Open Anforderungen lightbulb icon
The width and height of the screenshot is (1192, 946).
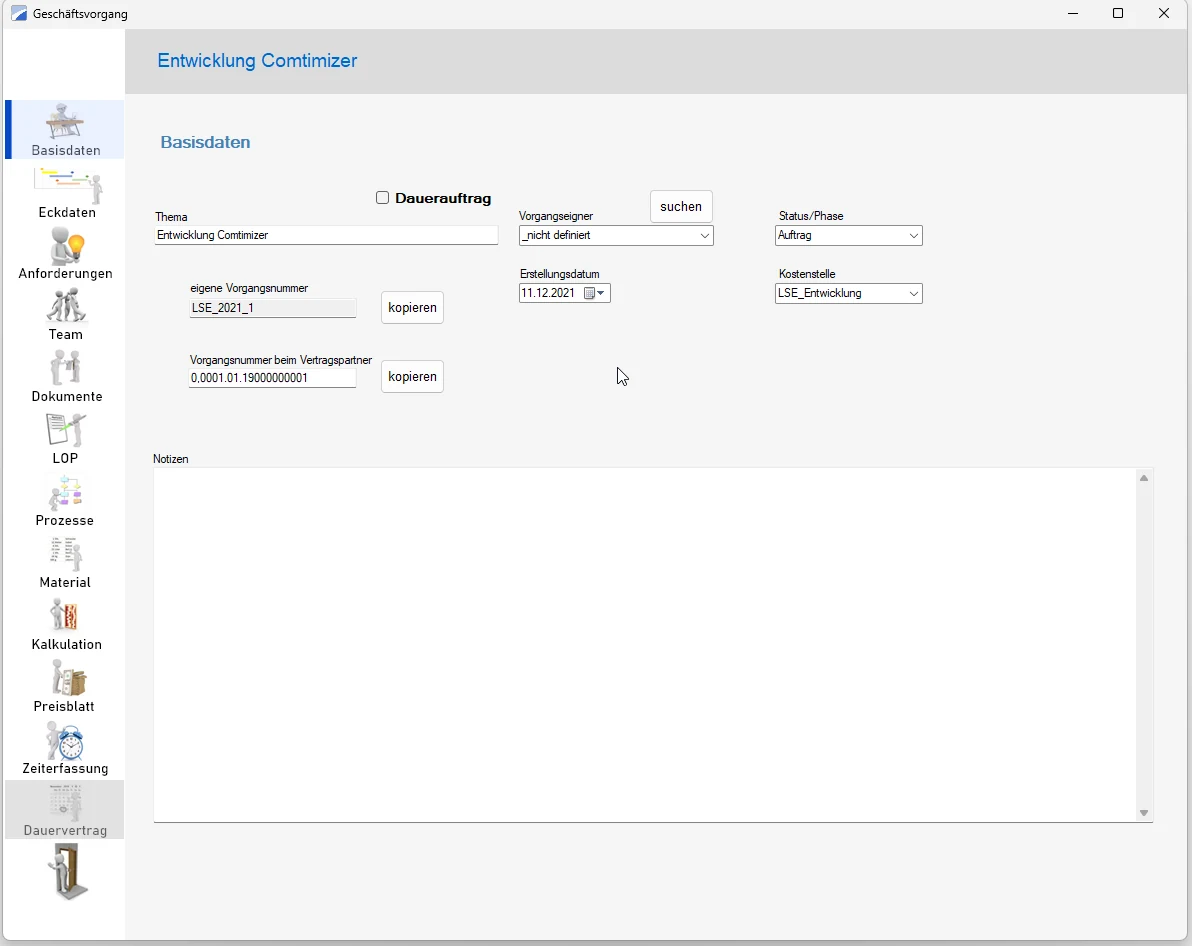click(x=67, y=246)
